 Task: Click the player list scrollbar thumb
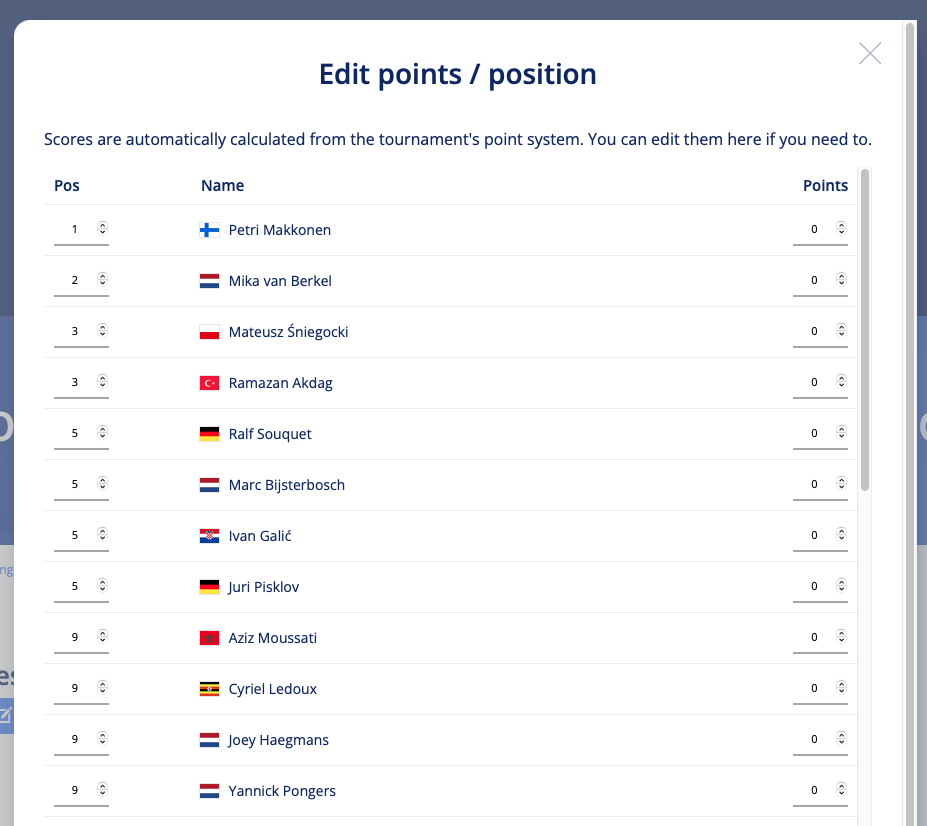pos(865,330)
